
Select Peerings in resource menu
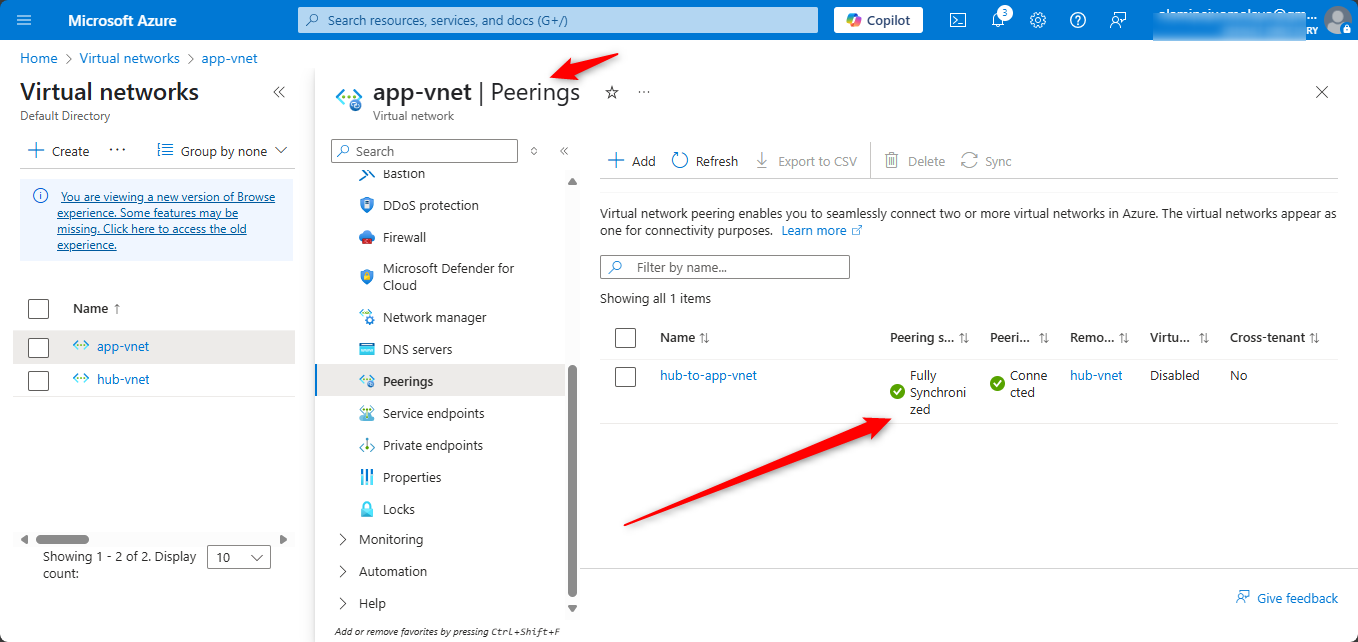[x=440, y=382]
